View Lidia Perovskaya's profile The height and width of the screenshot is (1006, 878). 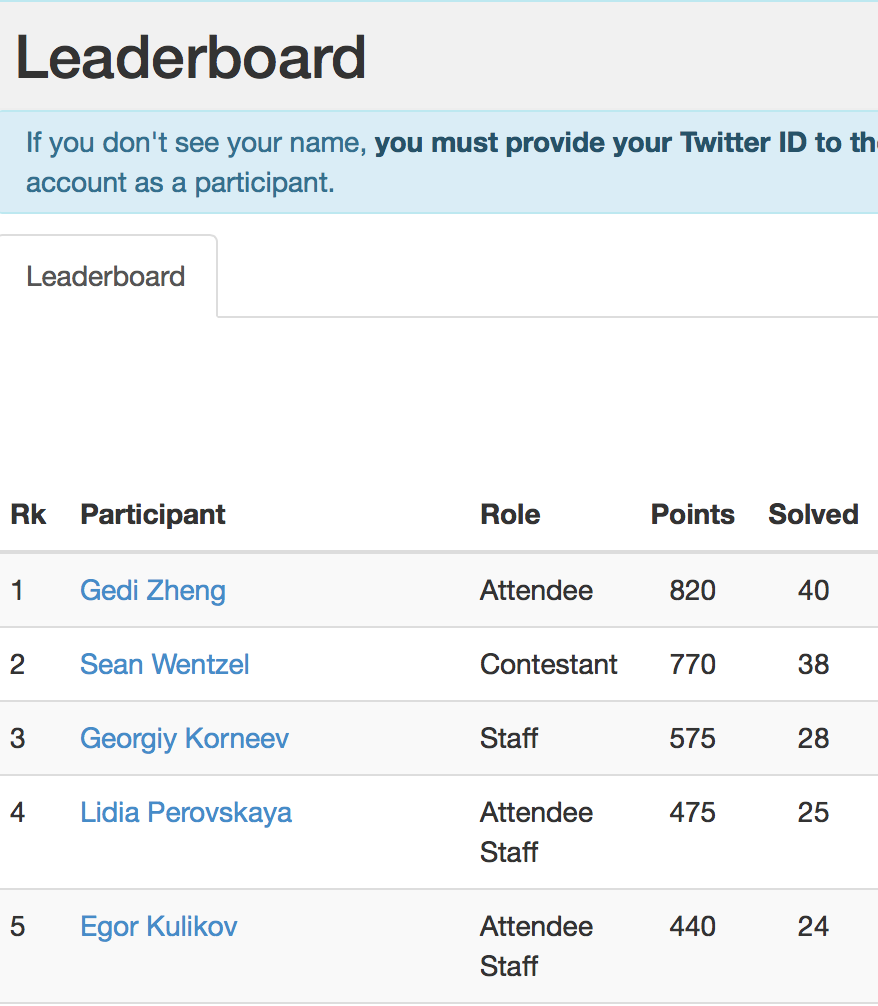[x=186, y=813]
